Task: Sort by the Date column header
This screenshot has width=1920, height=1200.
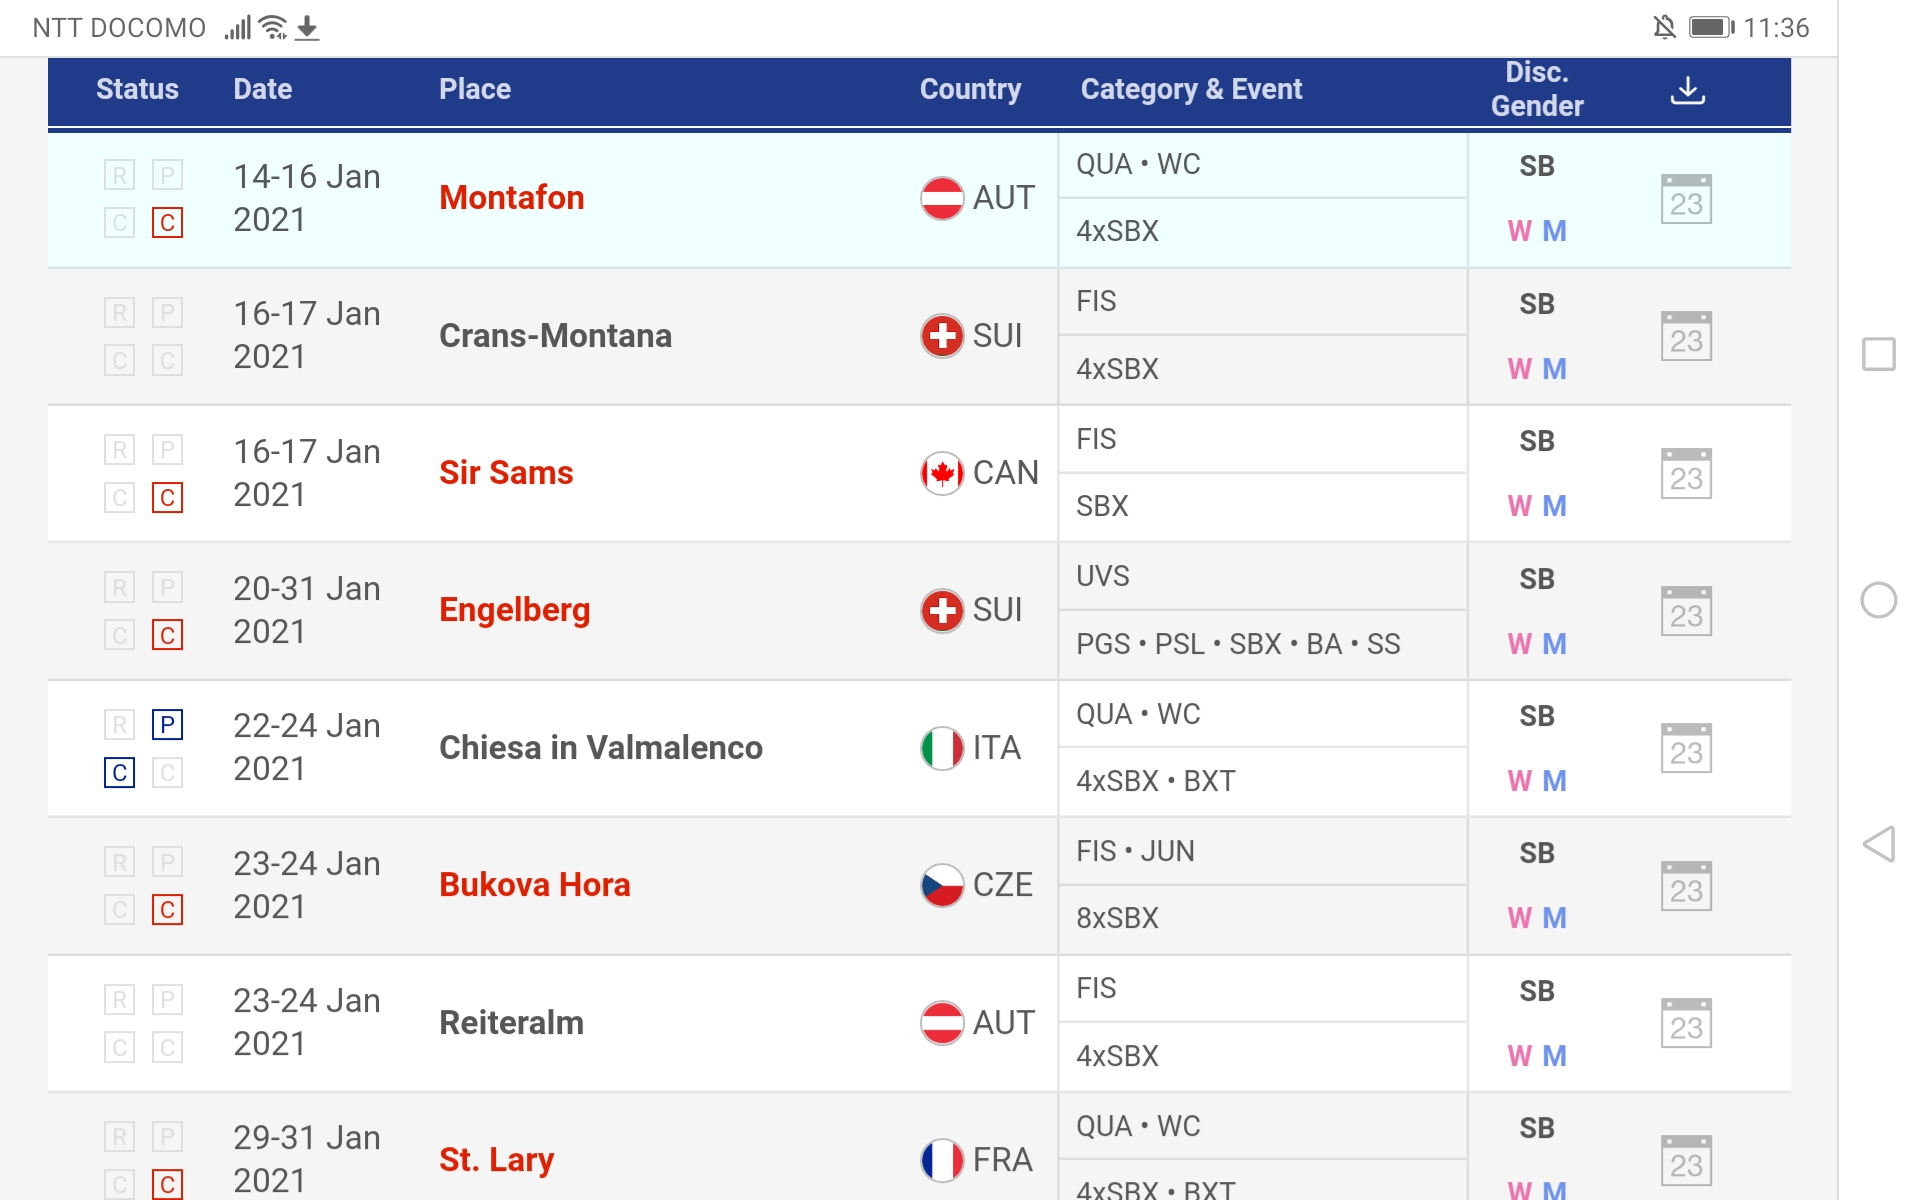Action: pos(263,90)
